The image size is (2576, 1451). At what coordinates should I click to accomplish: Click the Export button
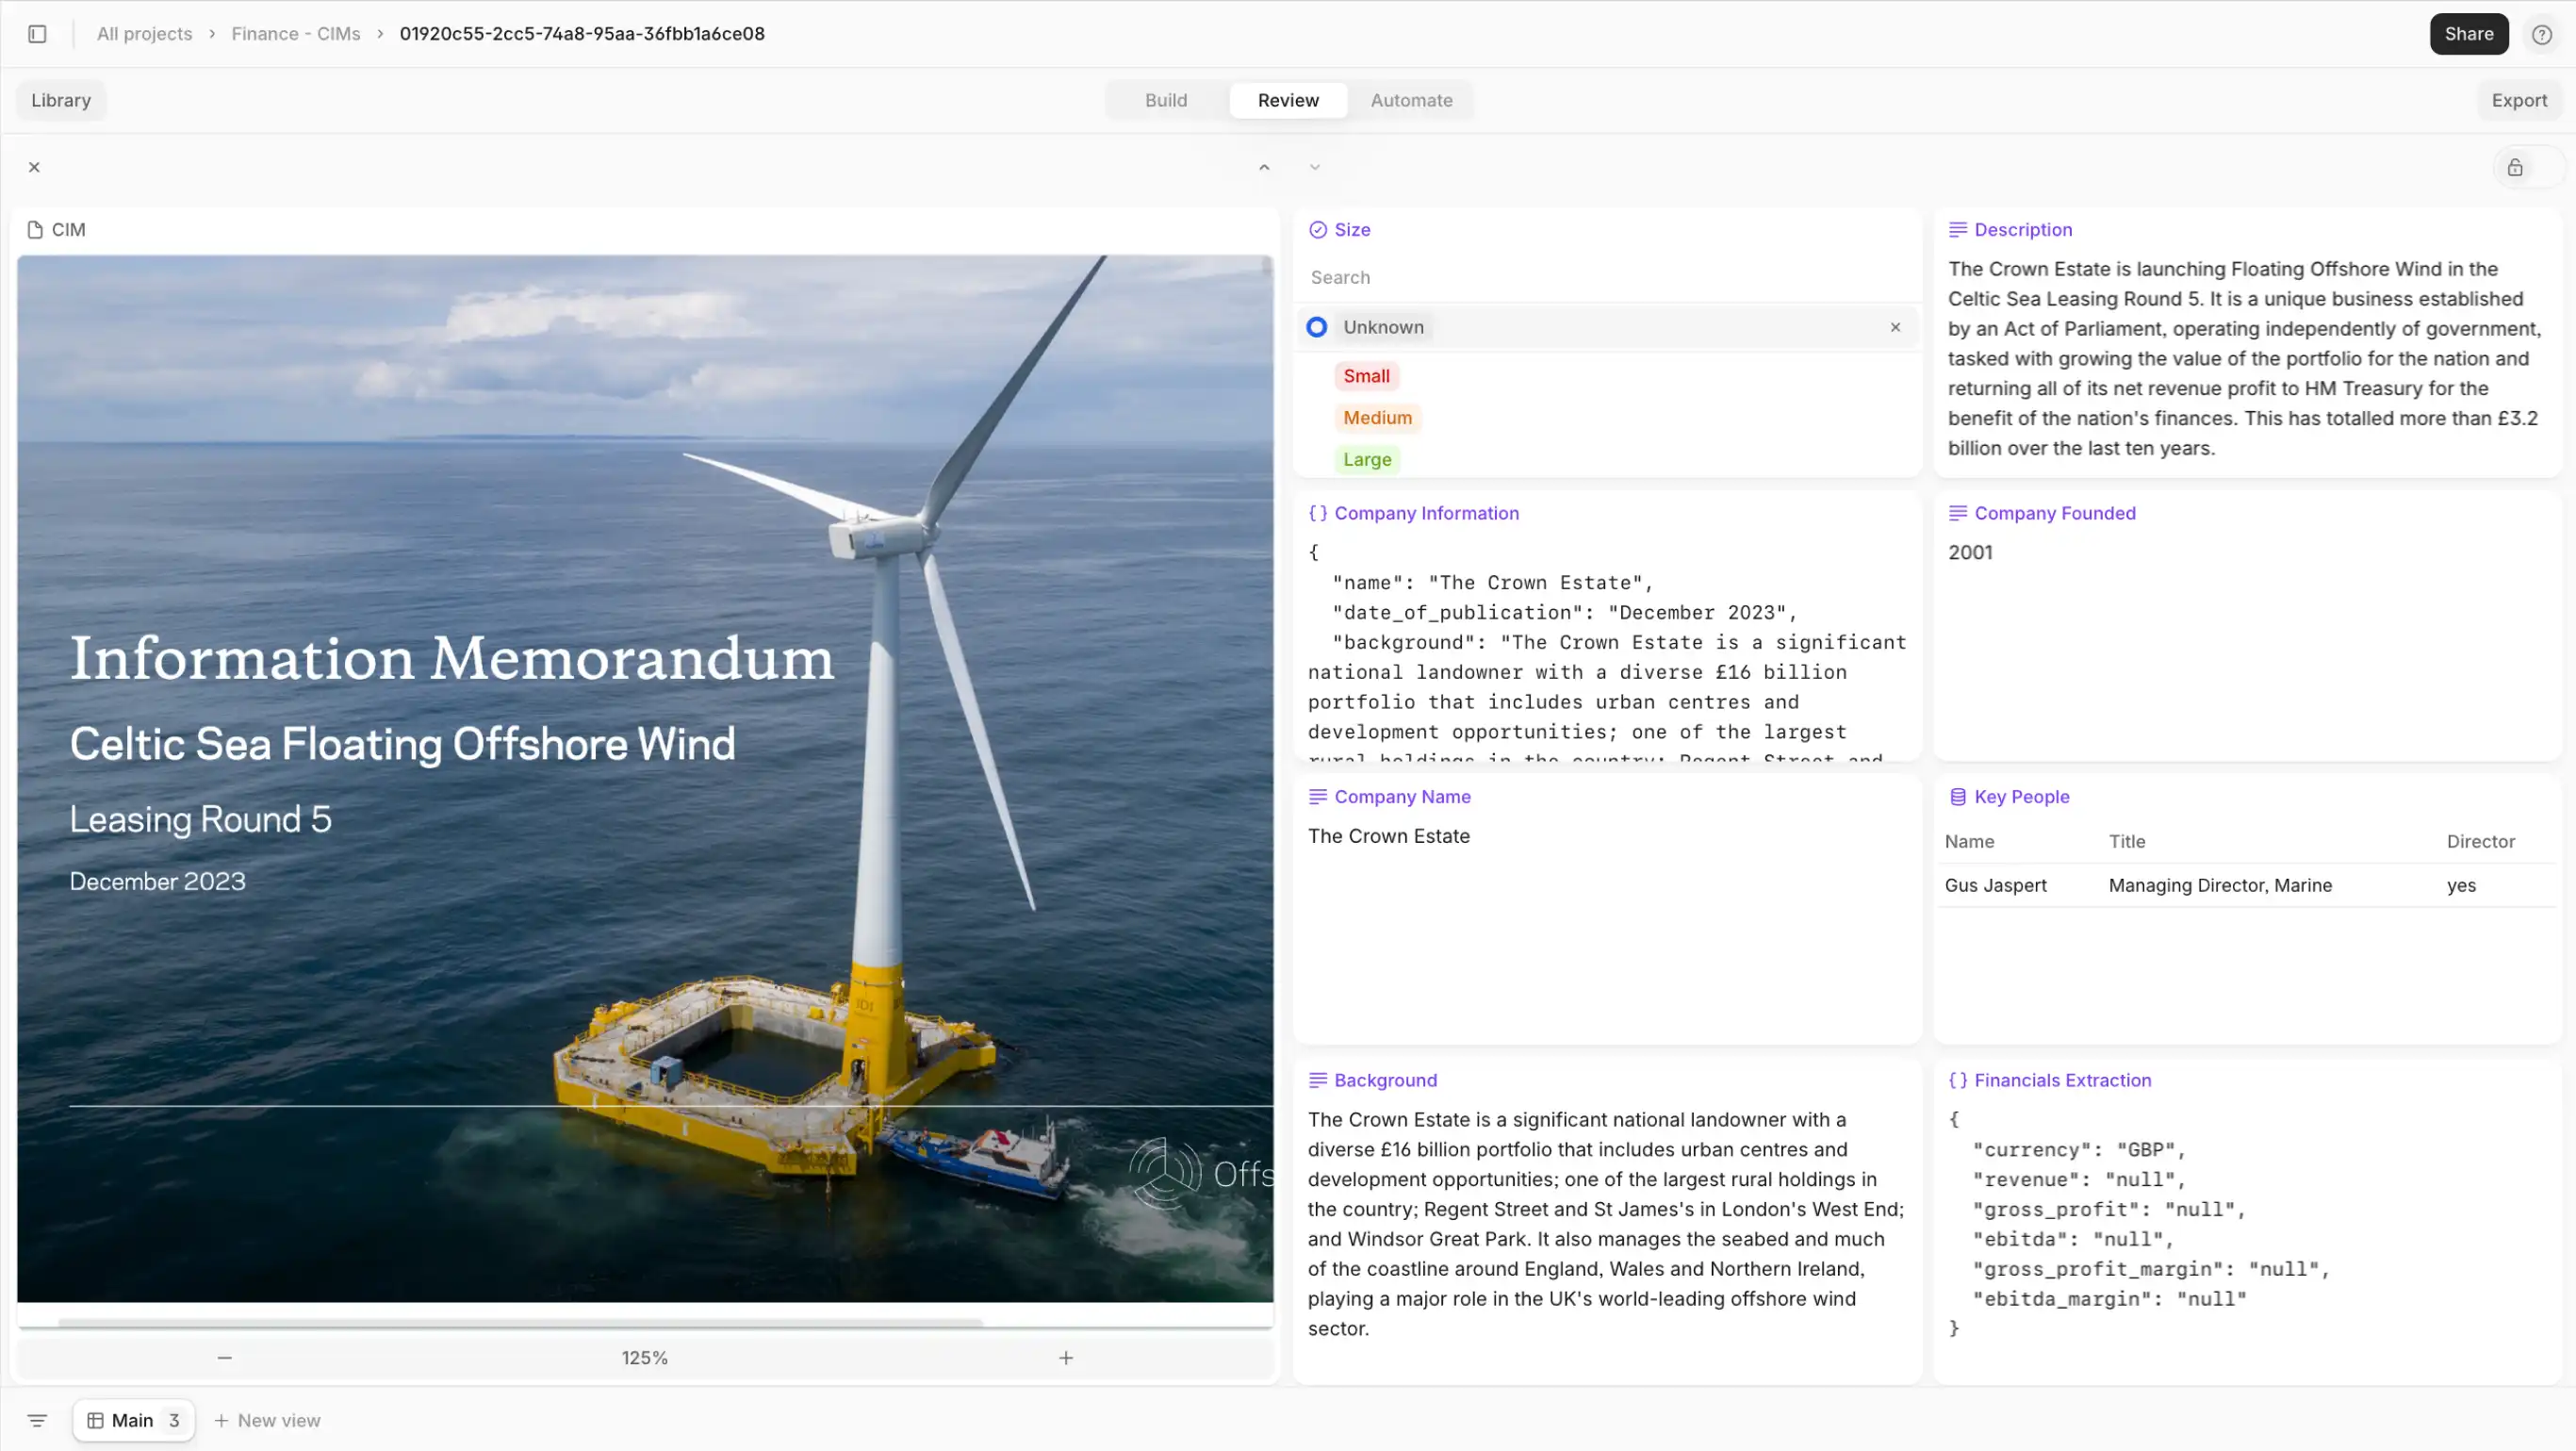pos(2519,100)
